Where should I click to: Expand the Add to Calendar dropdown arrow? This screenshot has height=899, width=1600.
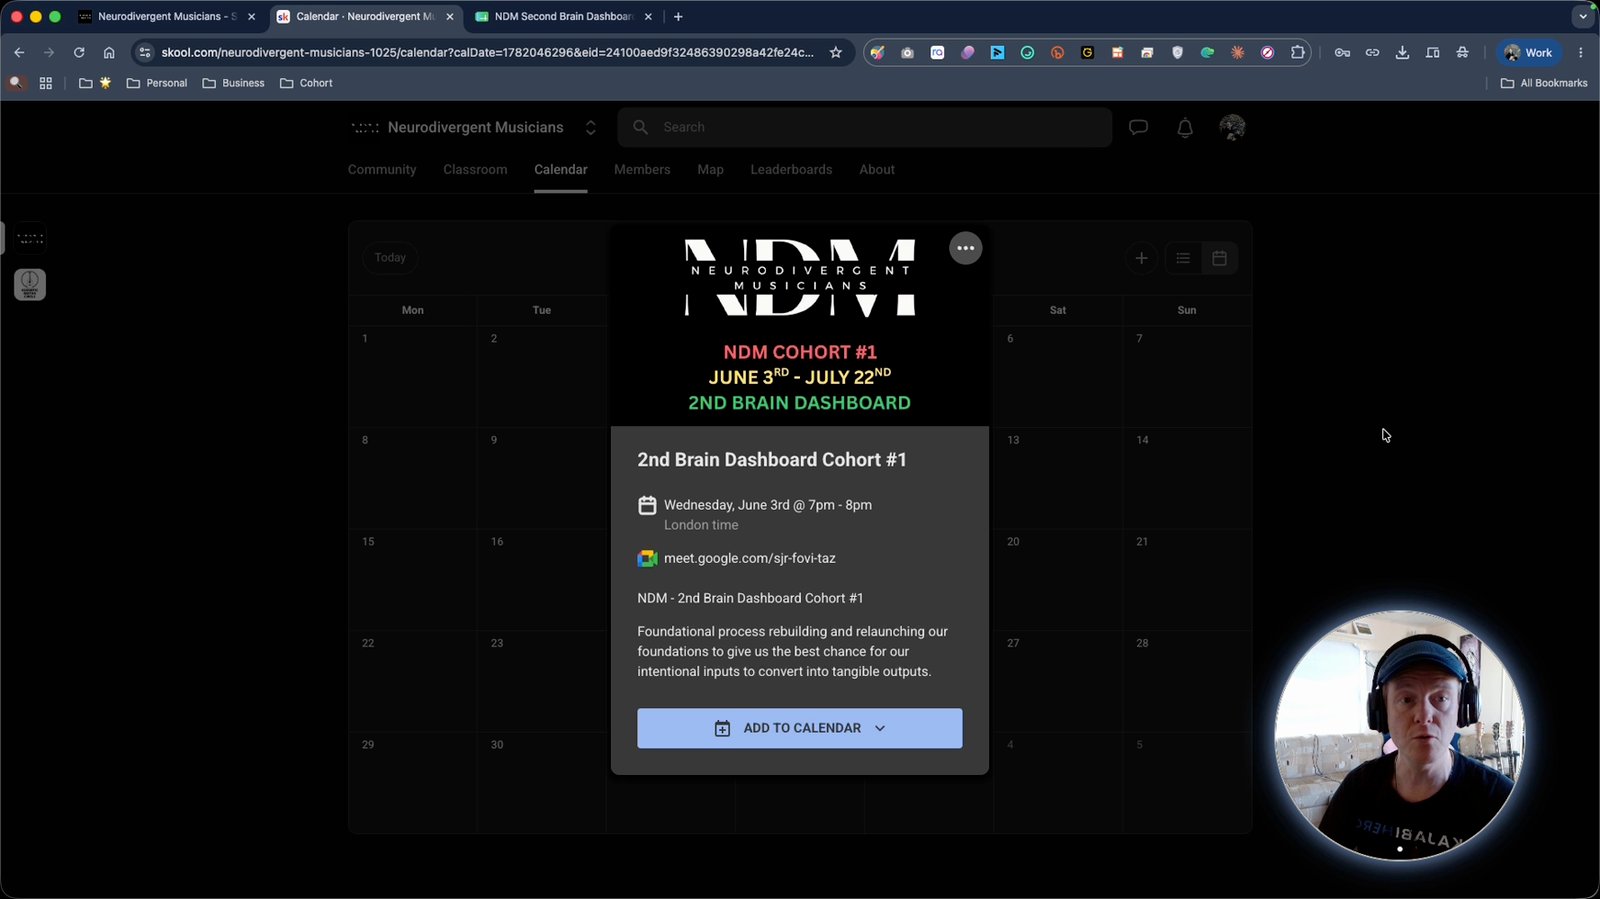click(880, 728)
